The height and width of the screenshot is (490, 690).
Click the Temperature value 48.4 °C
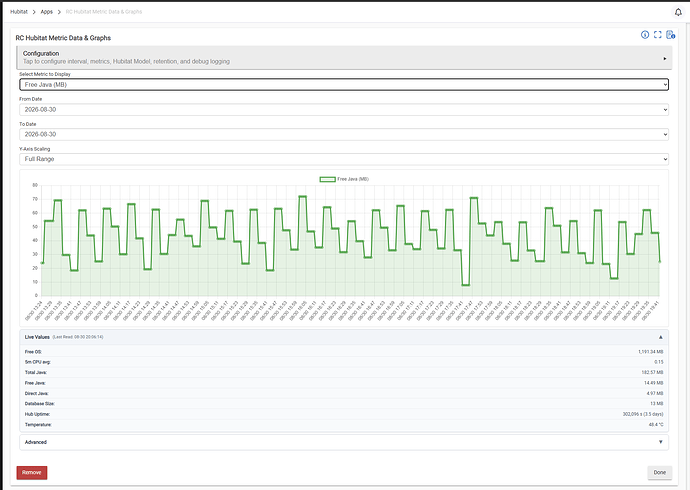(x=656, y=425)
